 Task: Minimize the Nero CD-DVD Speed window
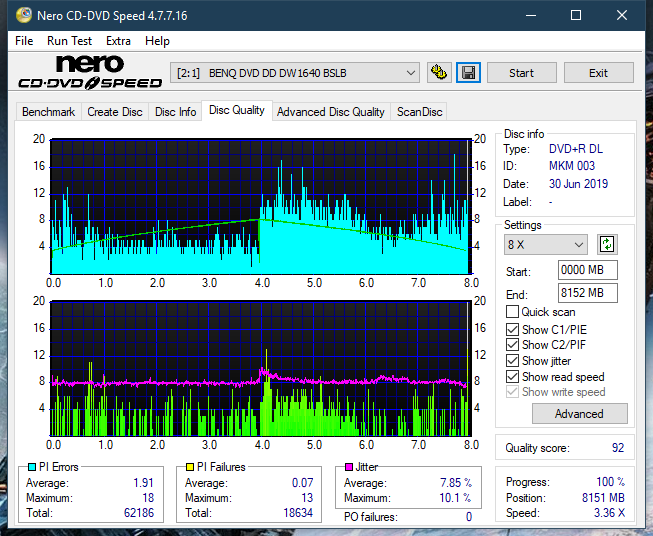click(531, 15)
